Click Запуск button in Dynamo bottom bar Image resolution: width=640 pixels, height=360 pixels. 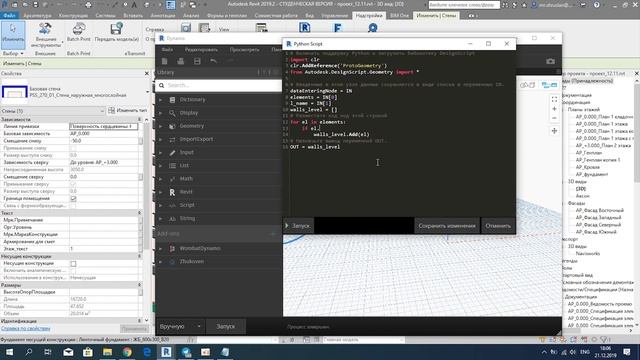point(225,327)
